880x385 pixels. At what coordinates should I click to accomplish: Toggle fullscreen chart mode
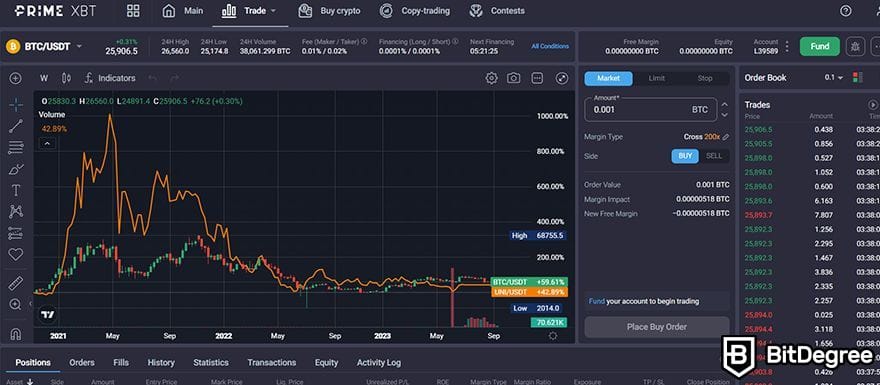[562, 79]
